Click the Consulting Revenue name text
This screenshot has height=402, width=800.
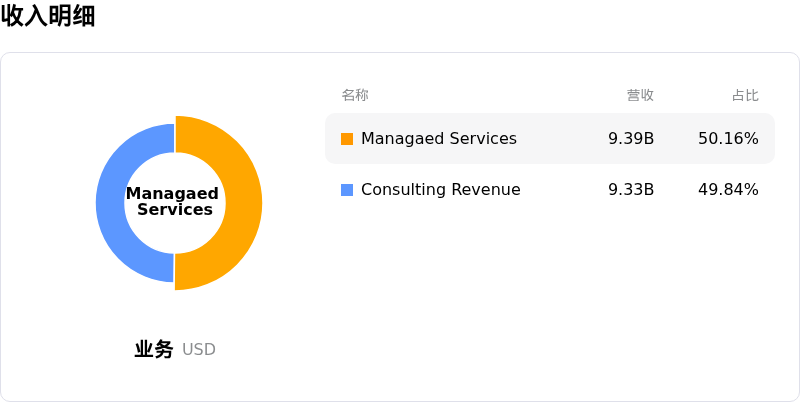coord(441,190)
